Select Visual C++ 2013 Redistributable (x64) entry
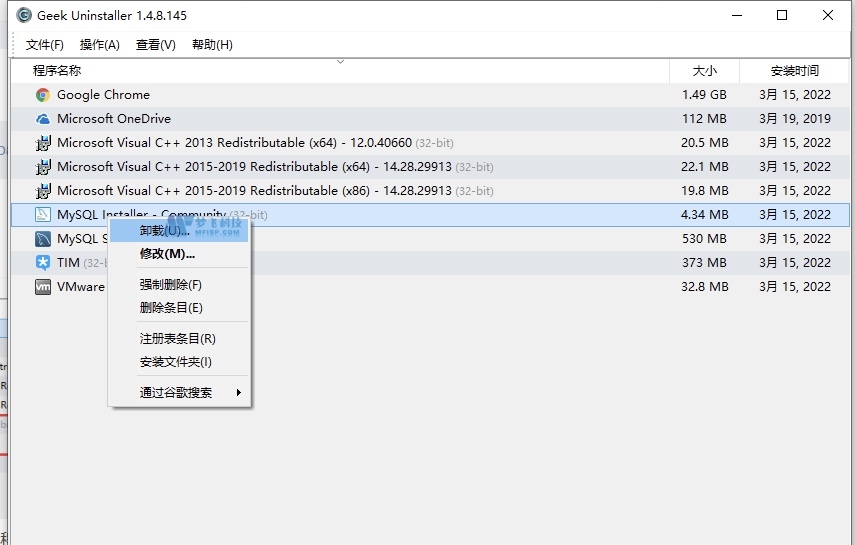Screen dimensions: 855x545 (255, 143)
